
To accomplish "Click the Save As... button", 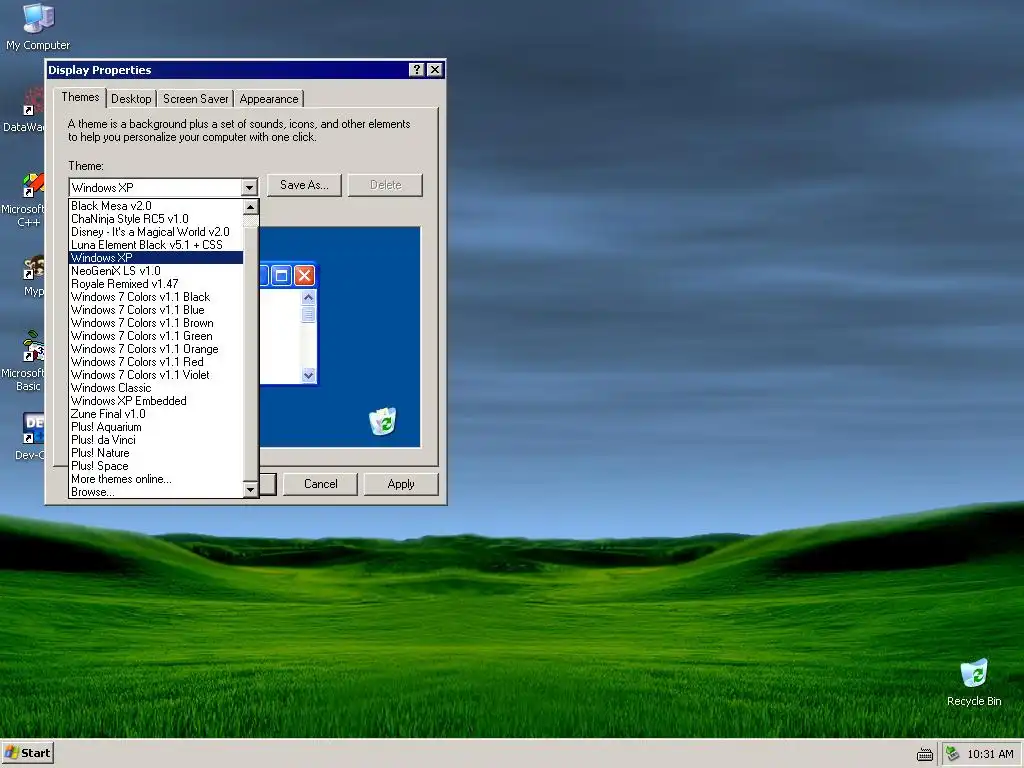I will [x=304, y=185].
